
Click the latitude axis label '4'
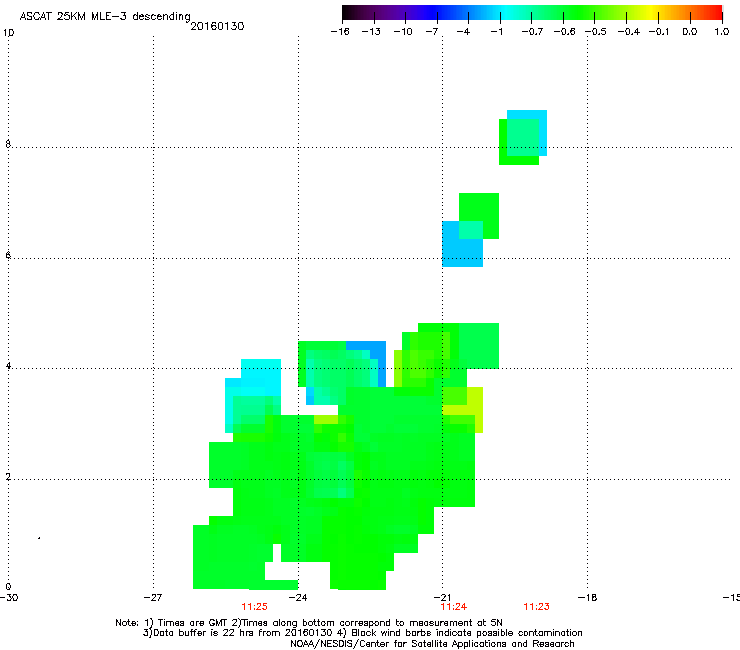(8, 365)
